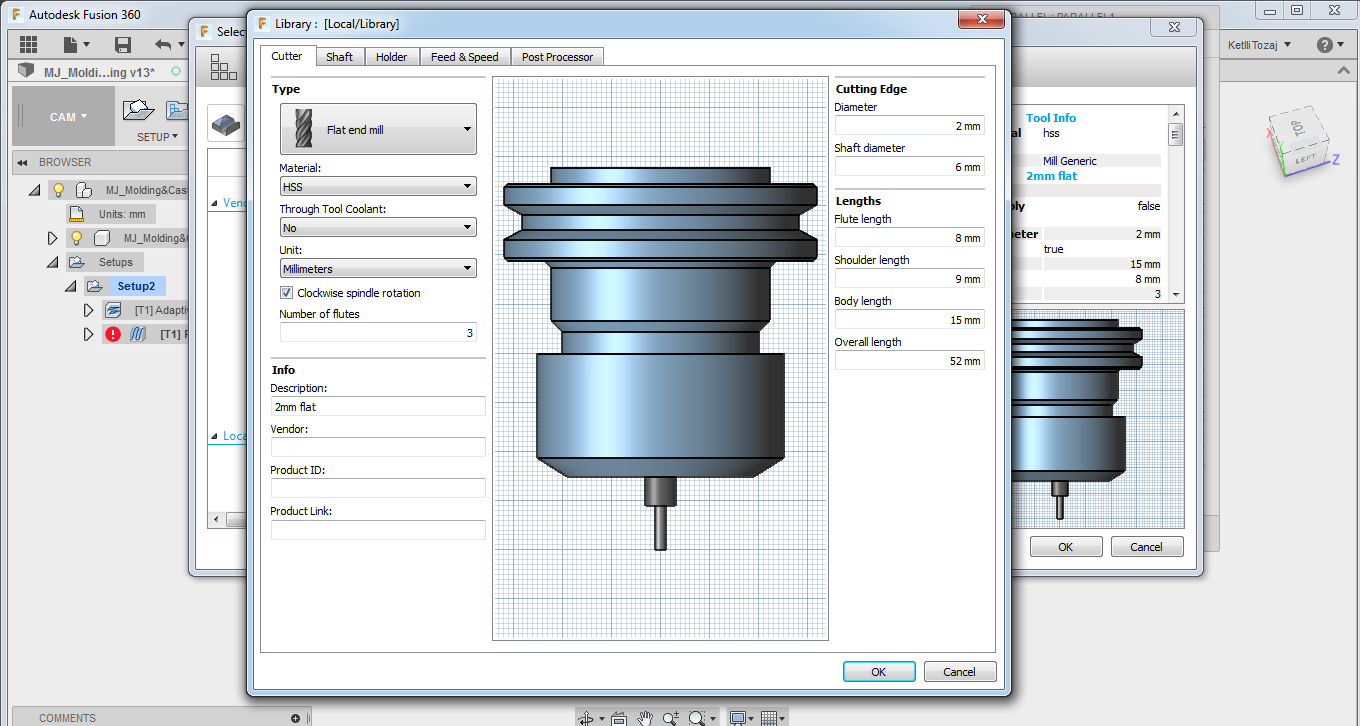Collapse the Setups tree node

click(x=52, y=262)
